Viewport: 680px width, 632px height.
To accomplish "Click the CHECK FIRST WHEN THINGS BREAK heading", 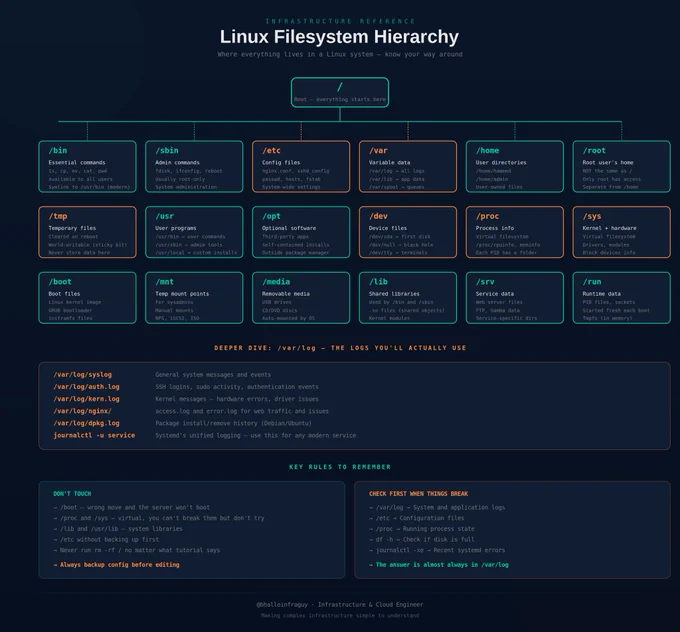I will point(418,494).
